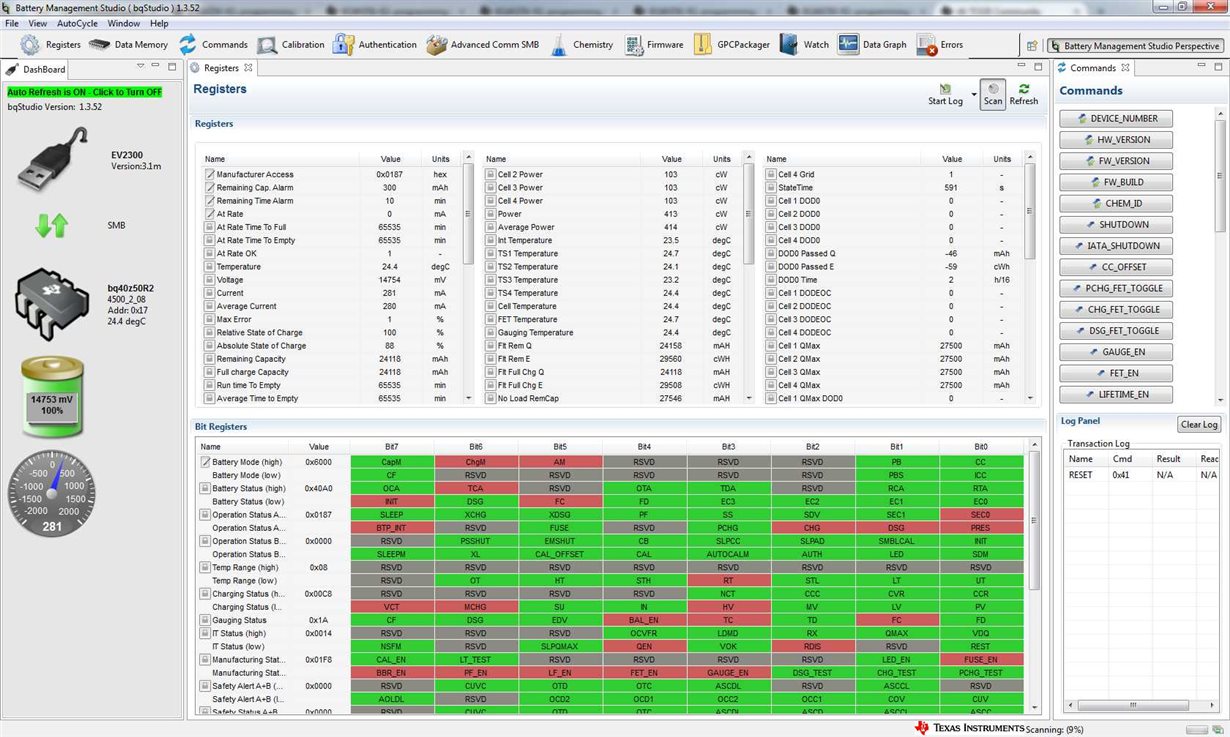Click the SHUTDOWN command button

1116,224
